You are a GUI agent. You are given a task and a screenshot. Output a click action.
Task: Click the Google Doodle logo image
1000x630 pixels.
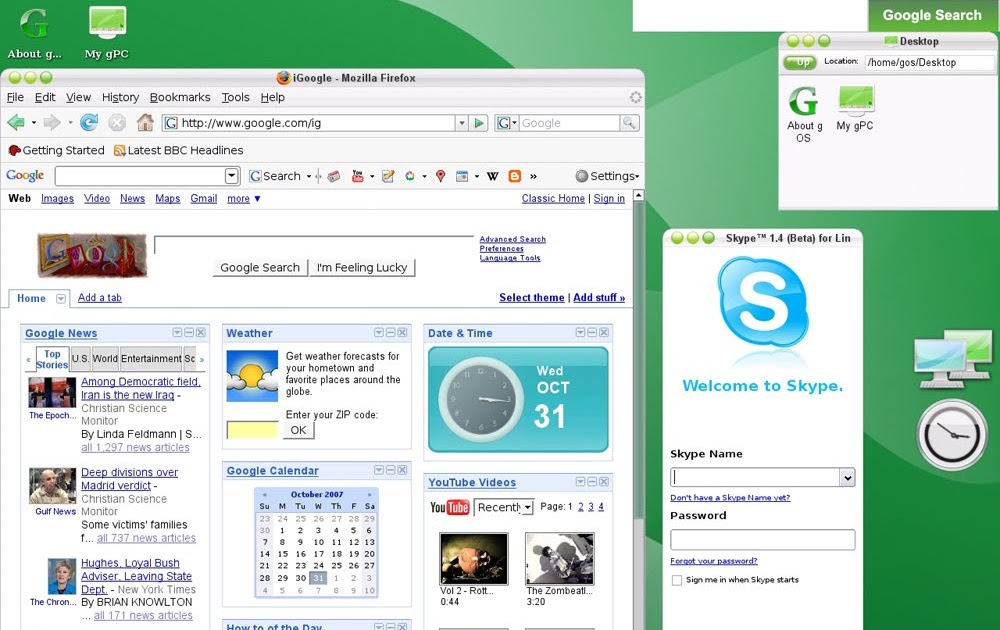coord(92,255)
